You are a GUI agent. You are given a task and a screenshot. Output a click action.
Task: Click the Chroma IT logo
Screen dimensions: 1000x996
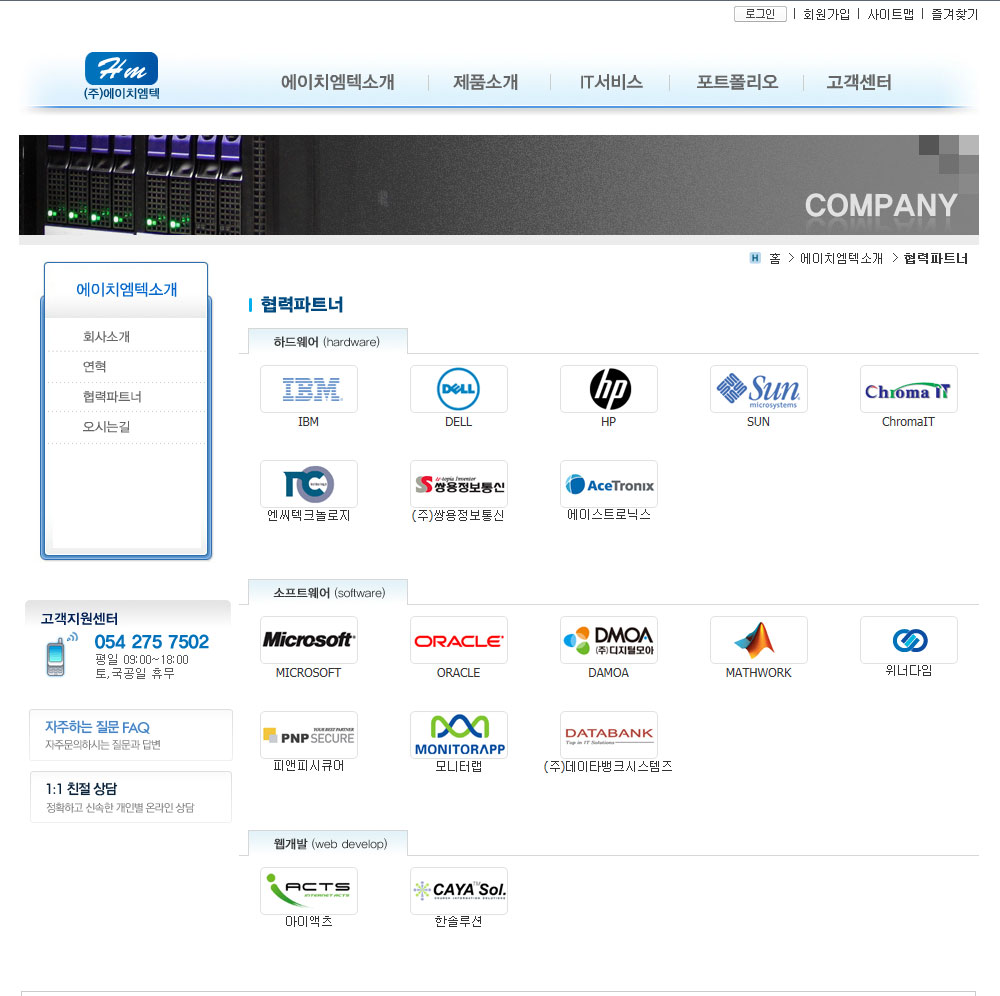[x=908, y=389]
